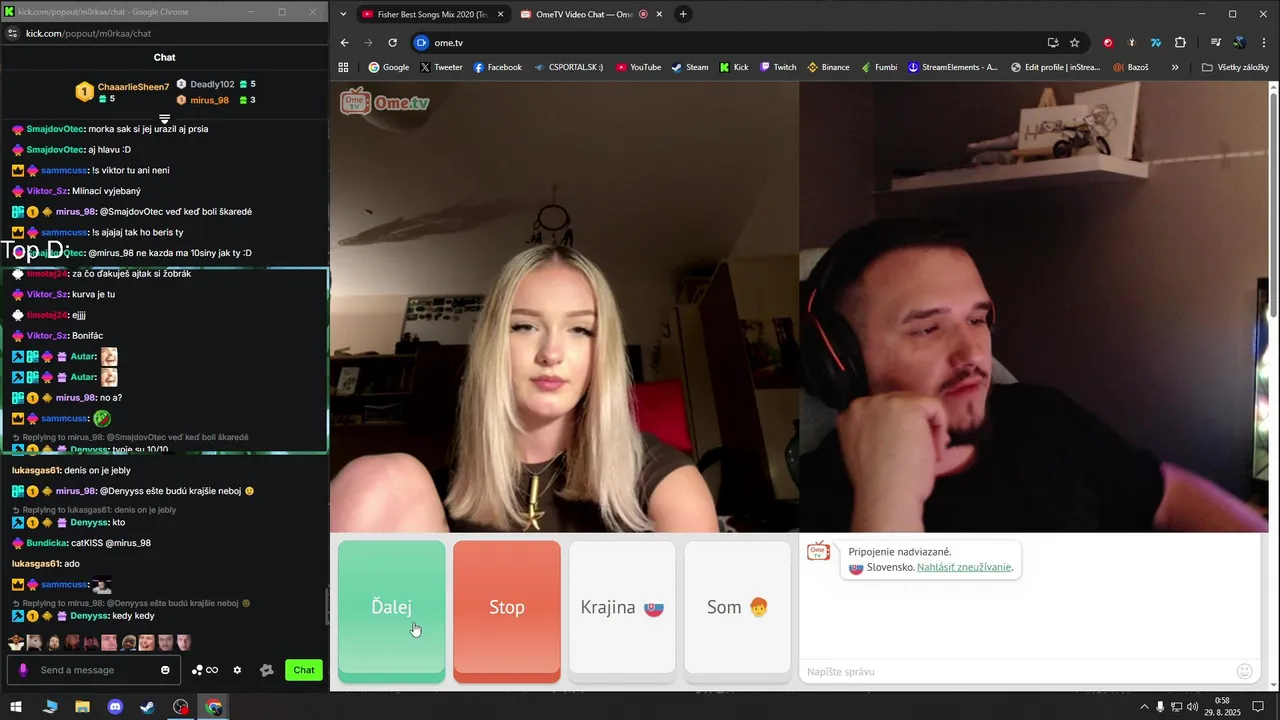Viewport: 1280px width, 720px height.
Task: Open the Binance bookmark
Action: coord(828,67)
